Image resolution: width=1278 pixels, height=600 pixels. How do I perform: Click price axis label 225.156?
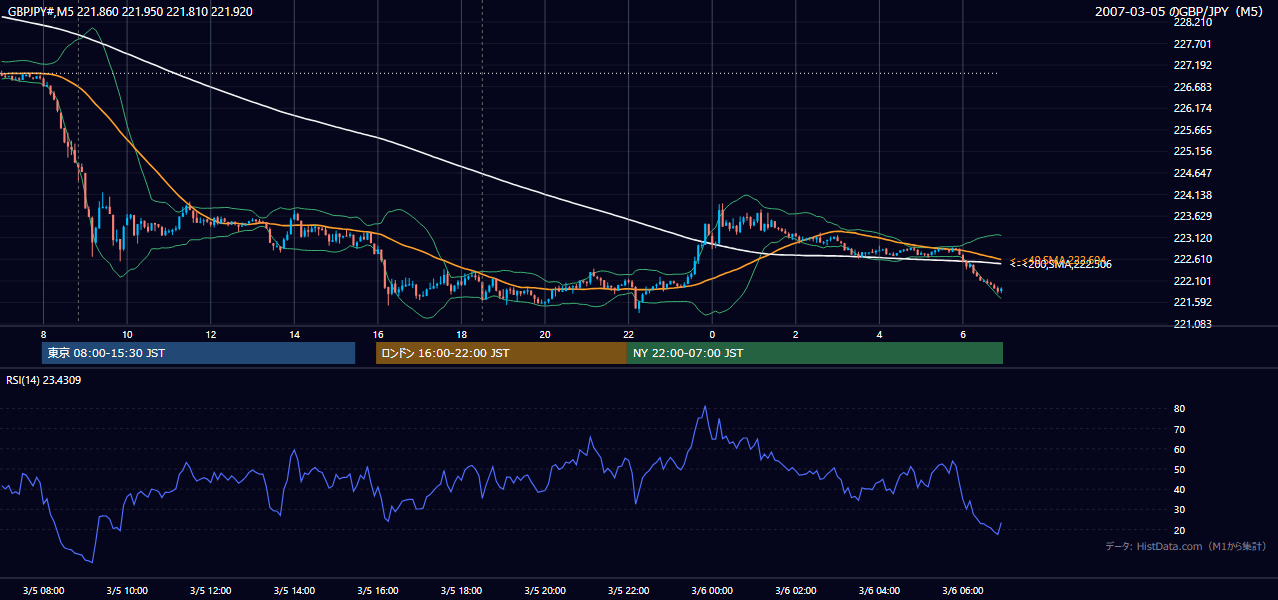(1191, 151)
